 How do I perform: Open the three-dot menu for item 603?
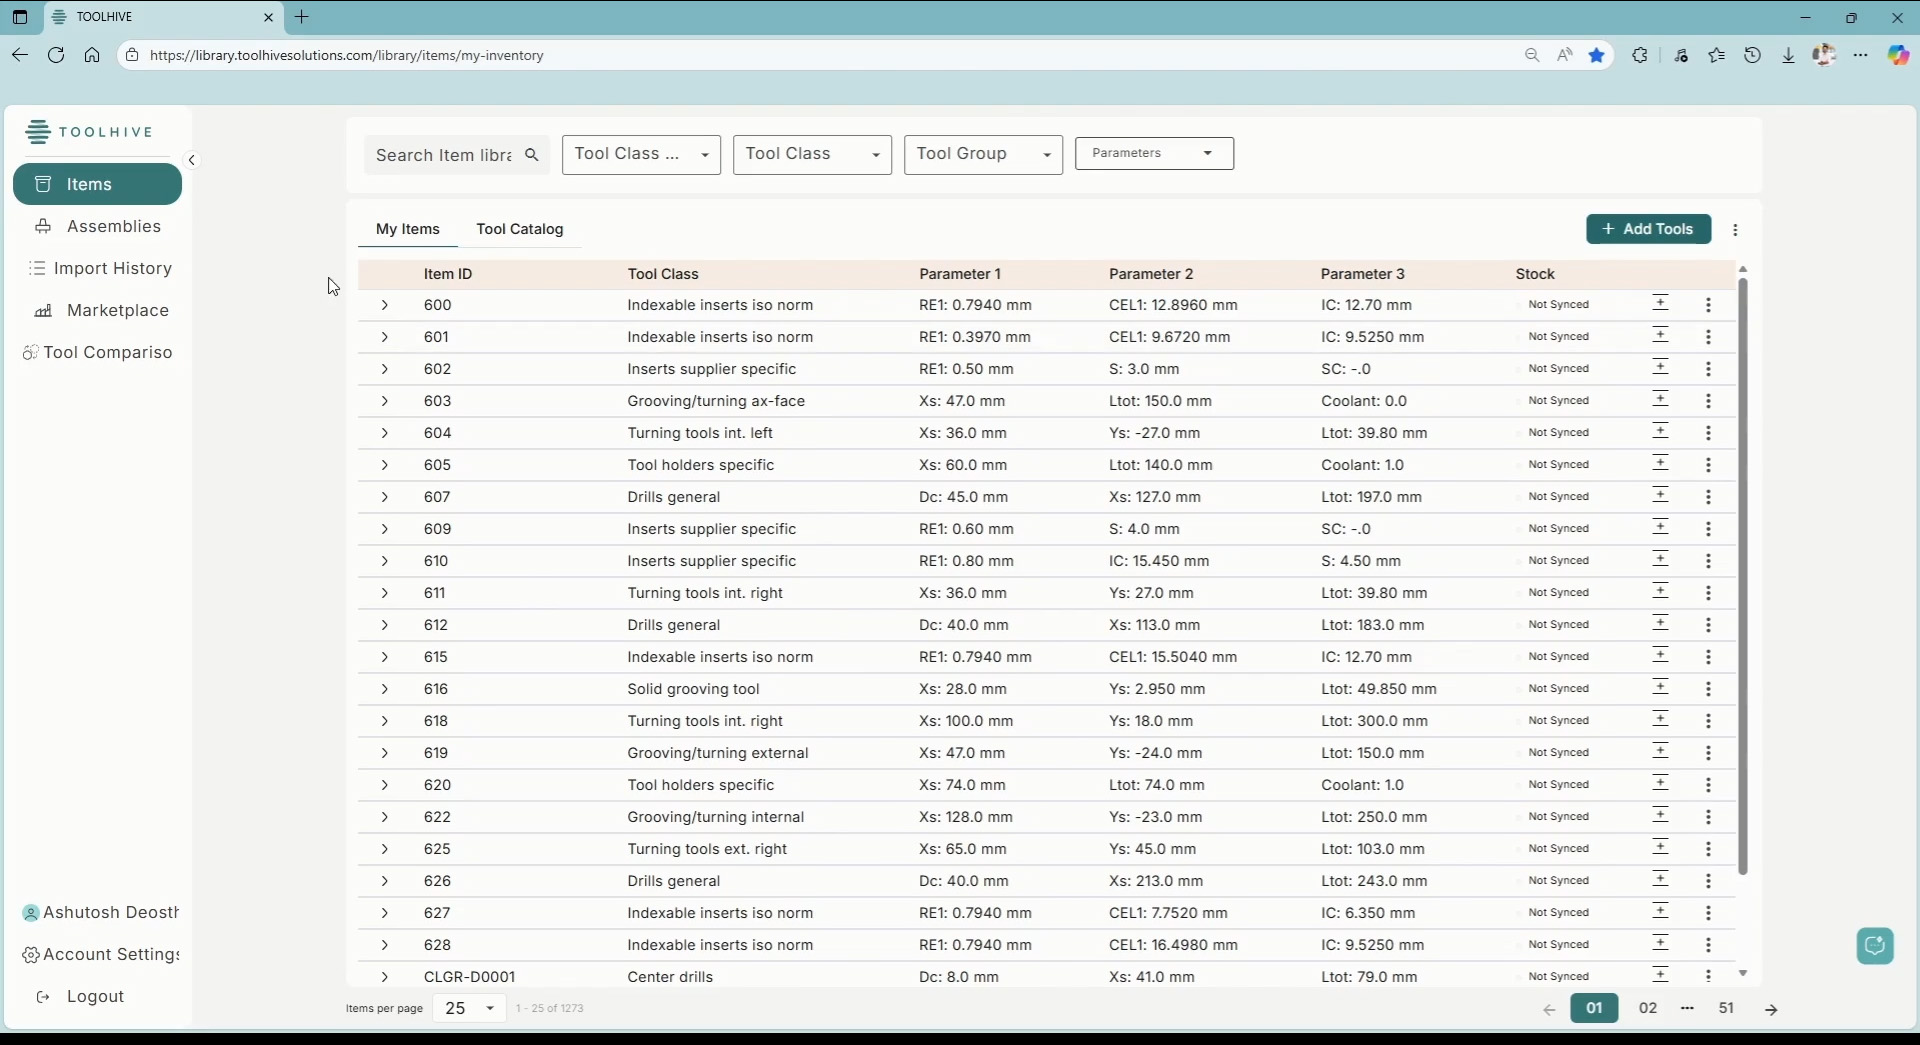click(x=1708, y=401)
